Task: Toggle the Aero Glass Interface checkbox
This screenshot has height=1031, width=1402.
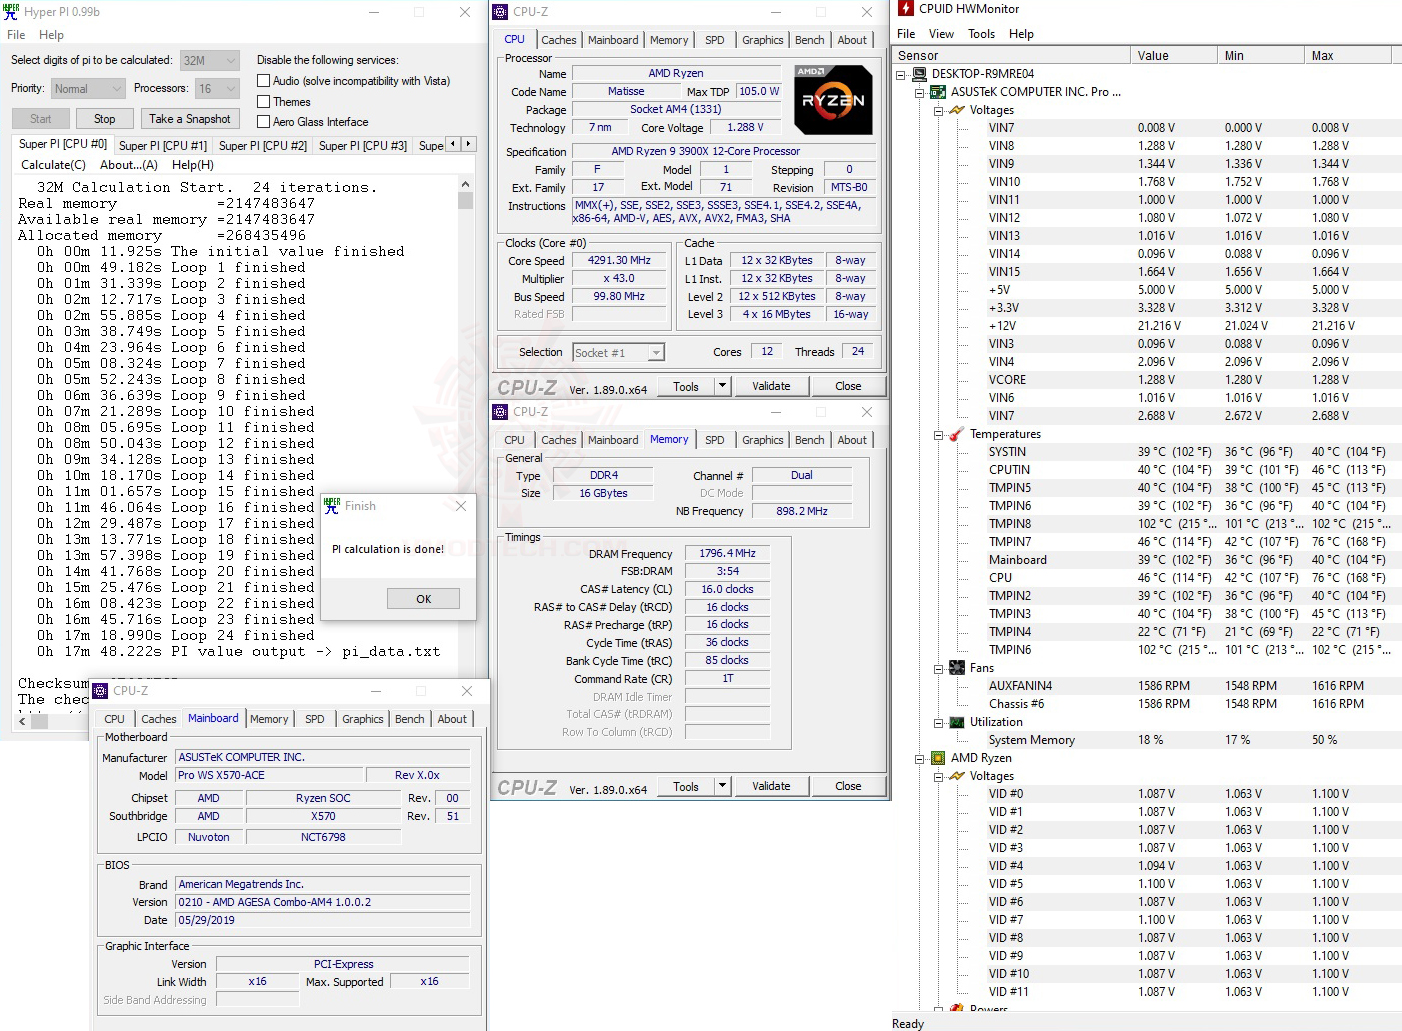Action: tap(262, 121)
